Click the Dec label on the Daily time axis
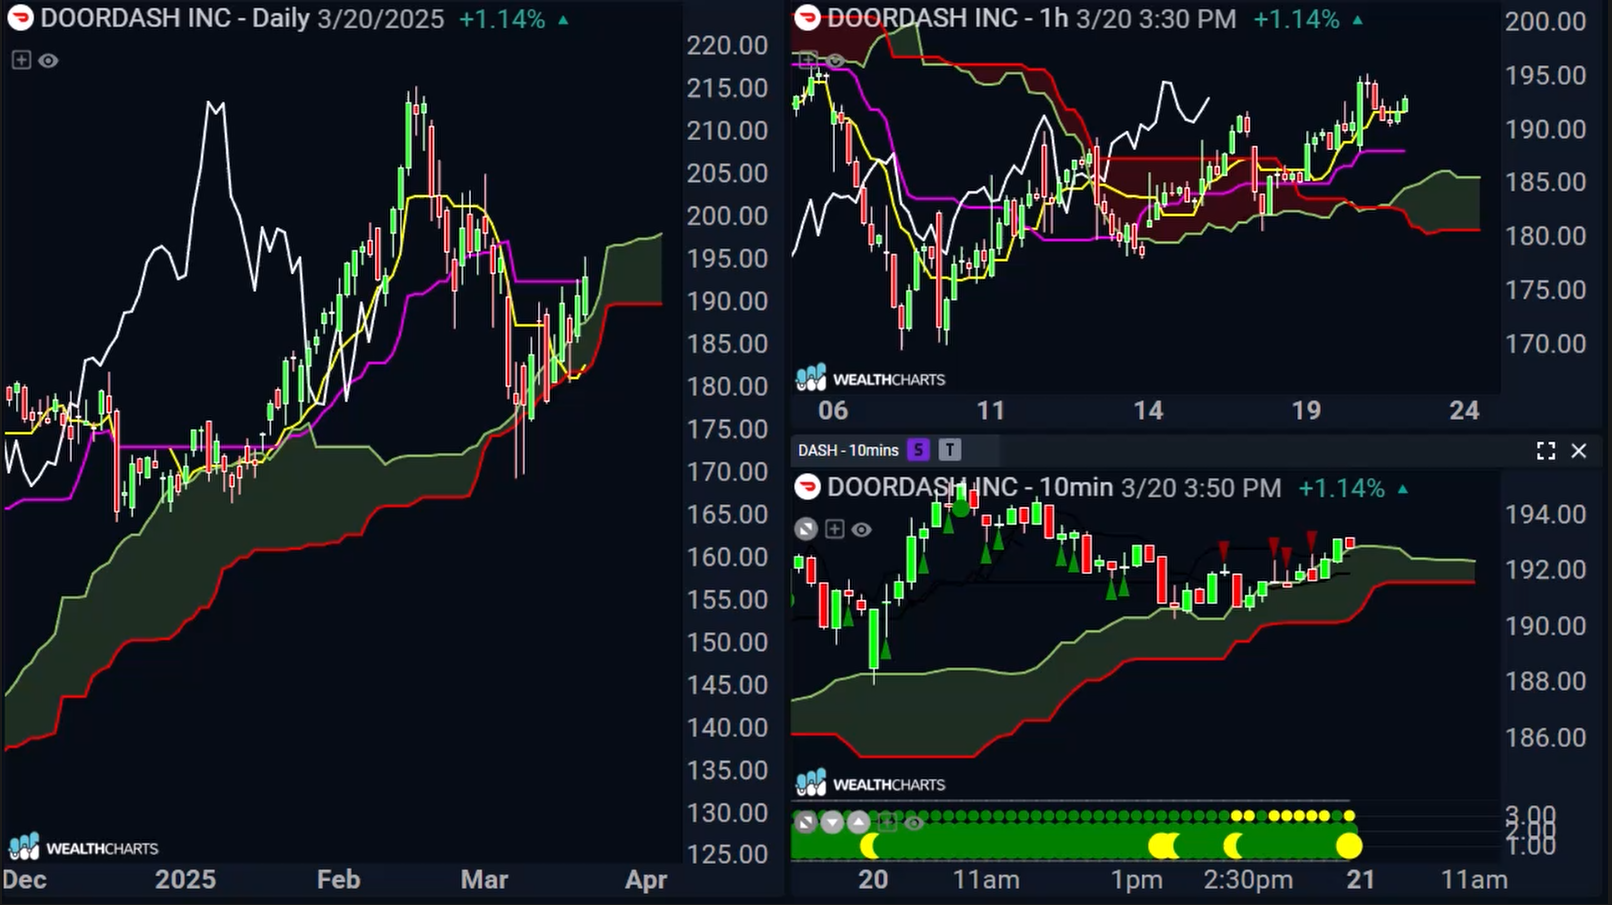 [x=24, y=880]
